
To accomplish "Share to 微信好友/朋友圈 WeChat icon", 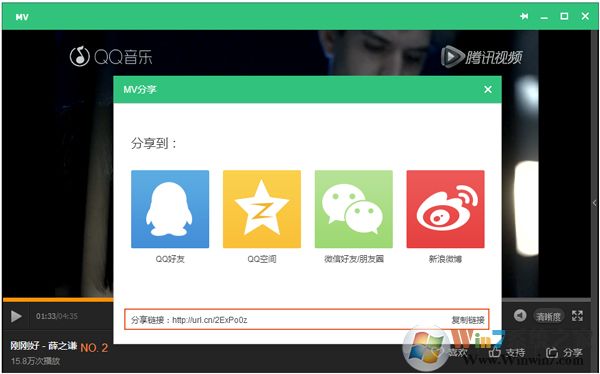I will tap(354, 209).
